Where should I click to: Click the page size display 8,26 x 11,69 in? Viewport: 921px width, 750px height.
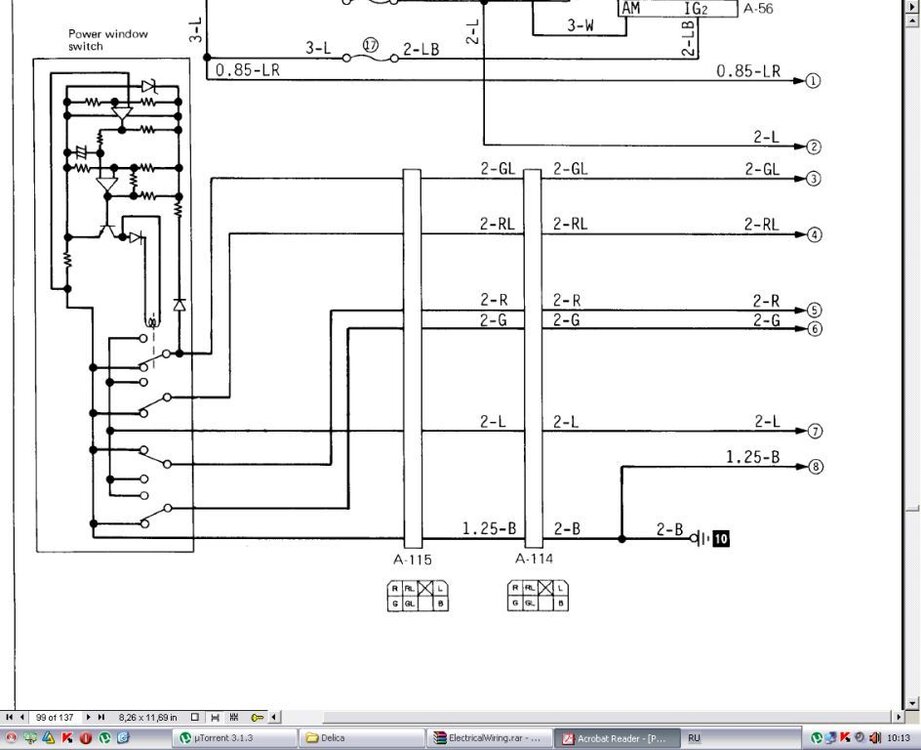pos(148,717)
